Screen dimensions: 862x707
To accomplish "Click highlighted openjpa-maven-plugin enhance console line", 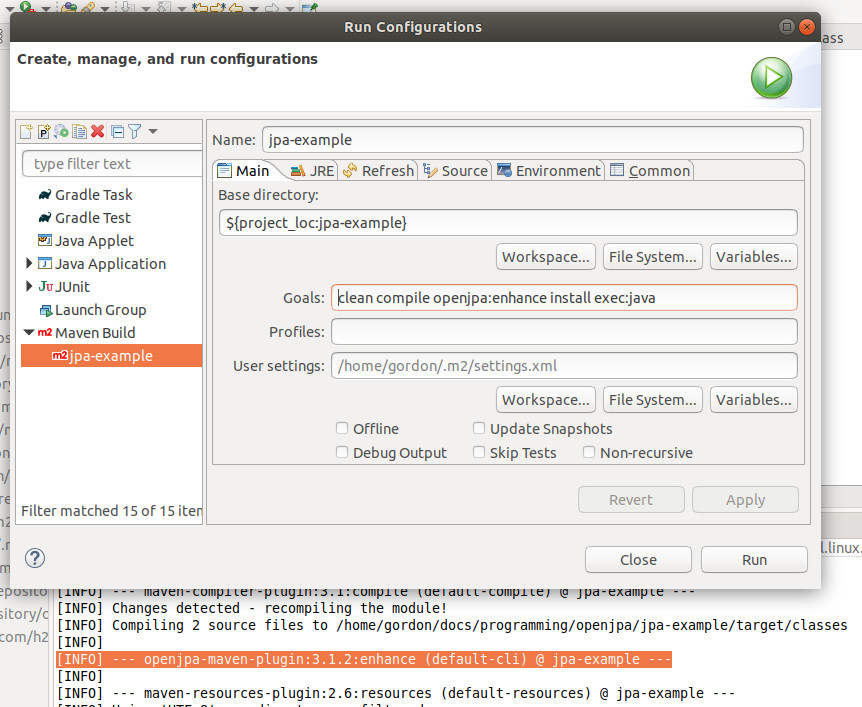I will 364,659.
